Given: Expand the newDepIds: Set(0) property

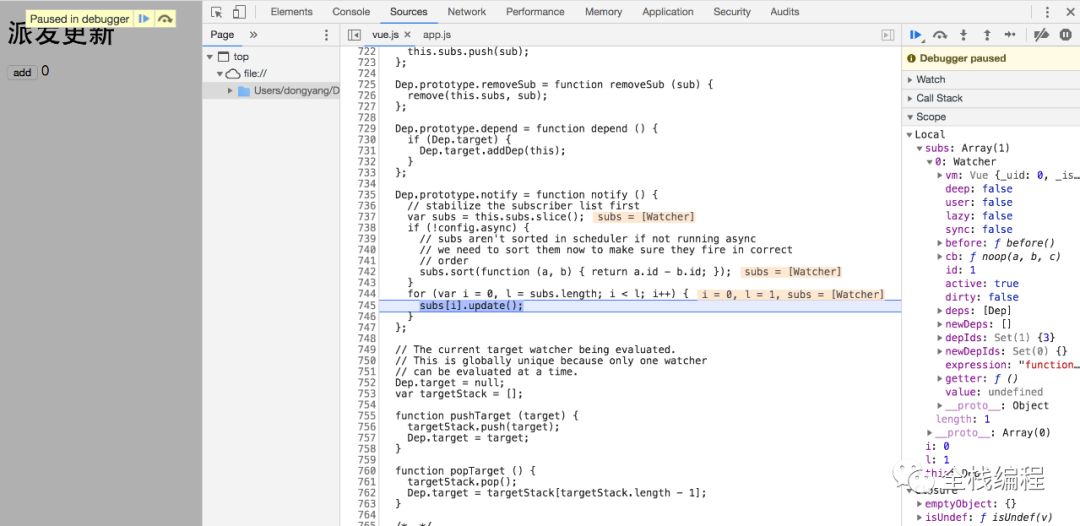Looking at the screenshot, I should click(x=940, y=352).
